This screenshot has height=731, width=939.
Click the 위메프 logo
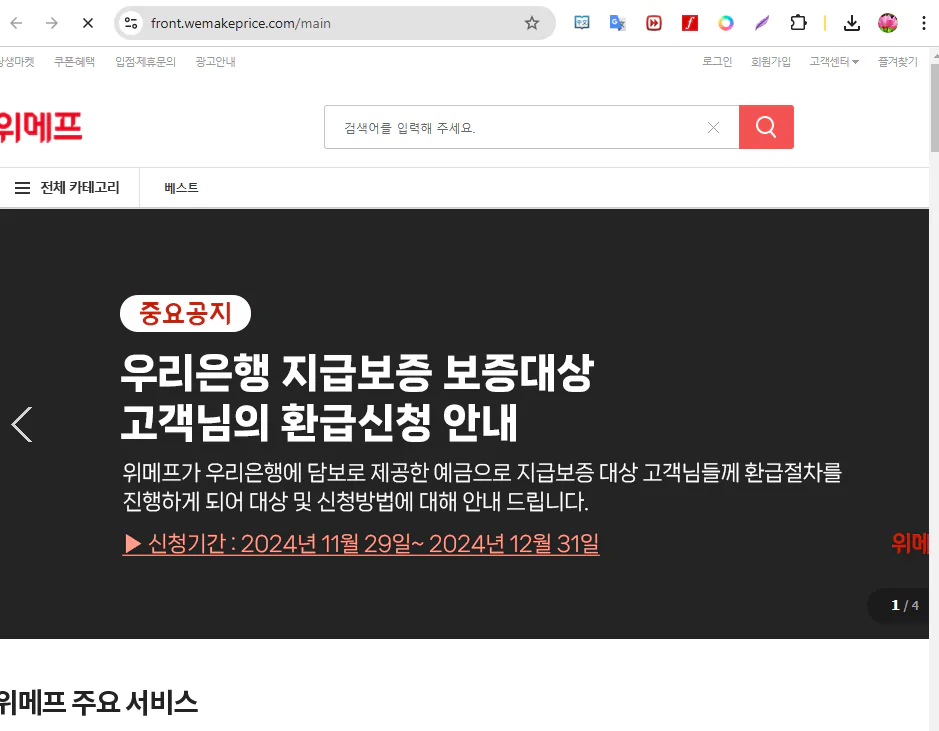(40, 127)
